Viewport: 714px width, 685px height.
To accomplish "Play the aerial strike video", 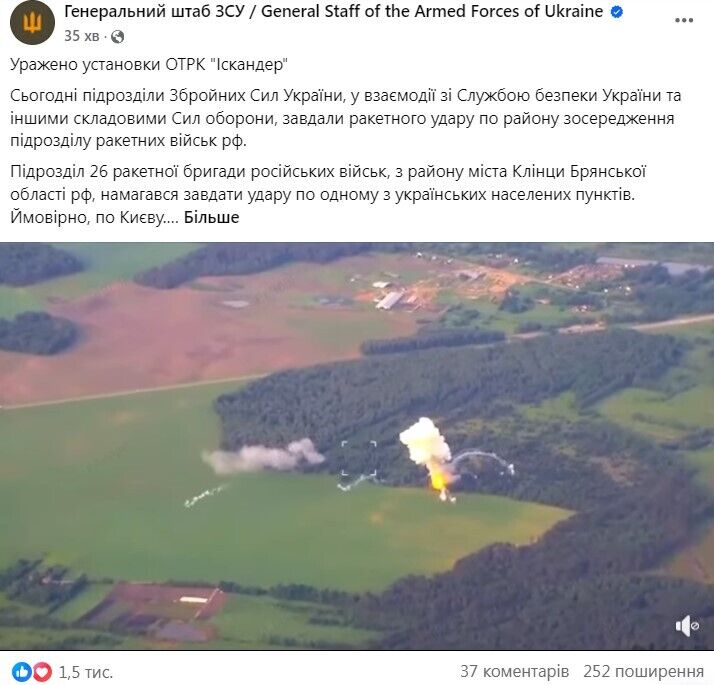I will (x=357, y=446).
